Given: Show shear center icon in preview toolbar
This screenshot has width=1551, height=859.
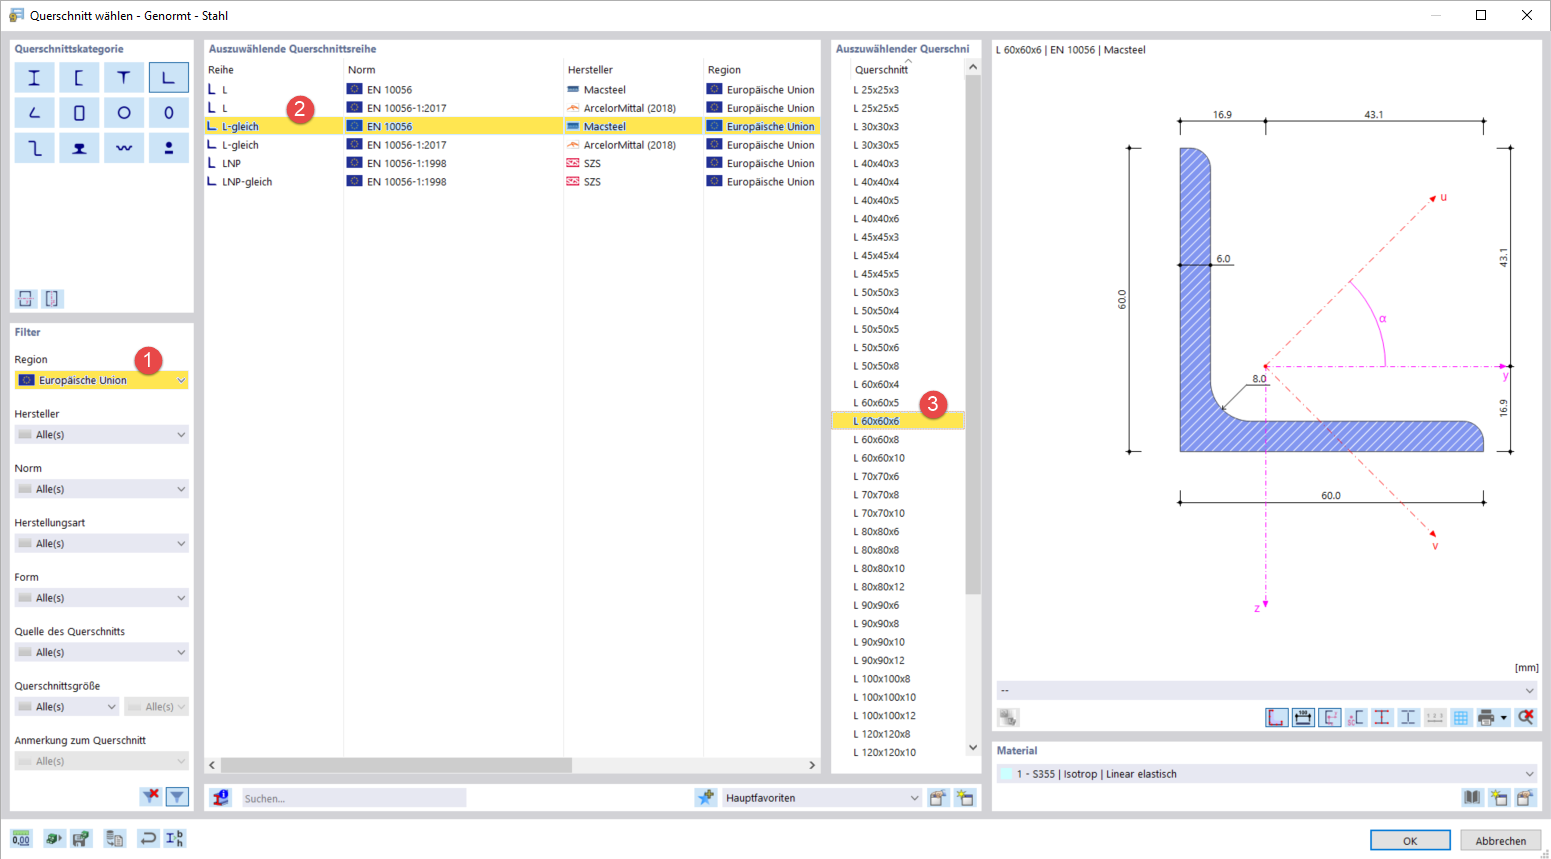Looking at the screenshot, I should click(x=1356, y=717).
